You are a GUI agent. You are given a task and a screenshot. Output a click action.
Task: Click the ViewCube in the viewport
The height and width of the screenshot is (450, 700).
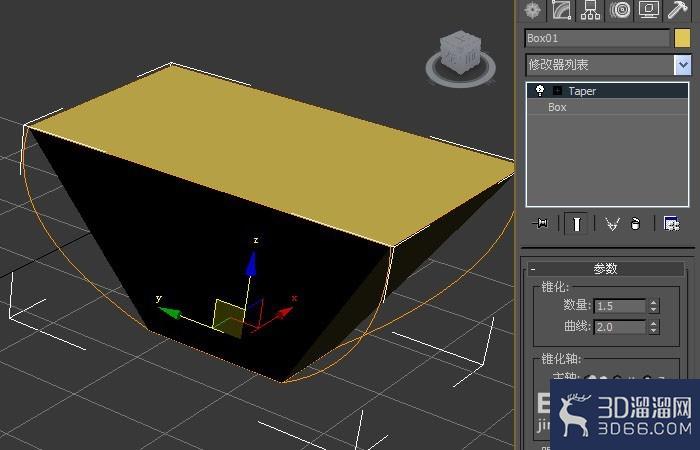point(460,54)
